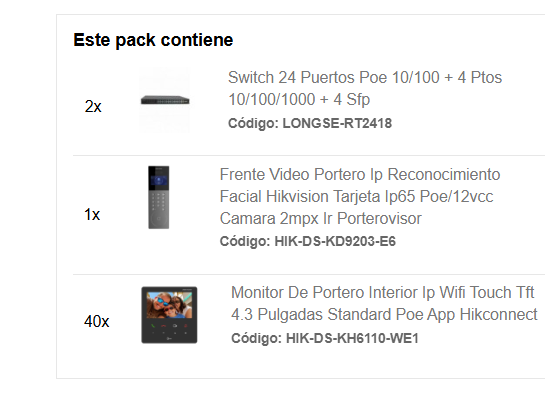
Task: Click 'Camara 2mpx Ir Porterovisor' title line
Action: click(320, 219)
